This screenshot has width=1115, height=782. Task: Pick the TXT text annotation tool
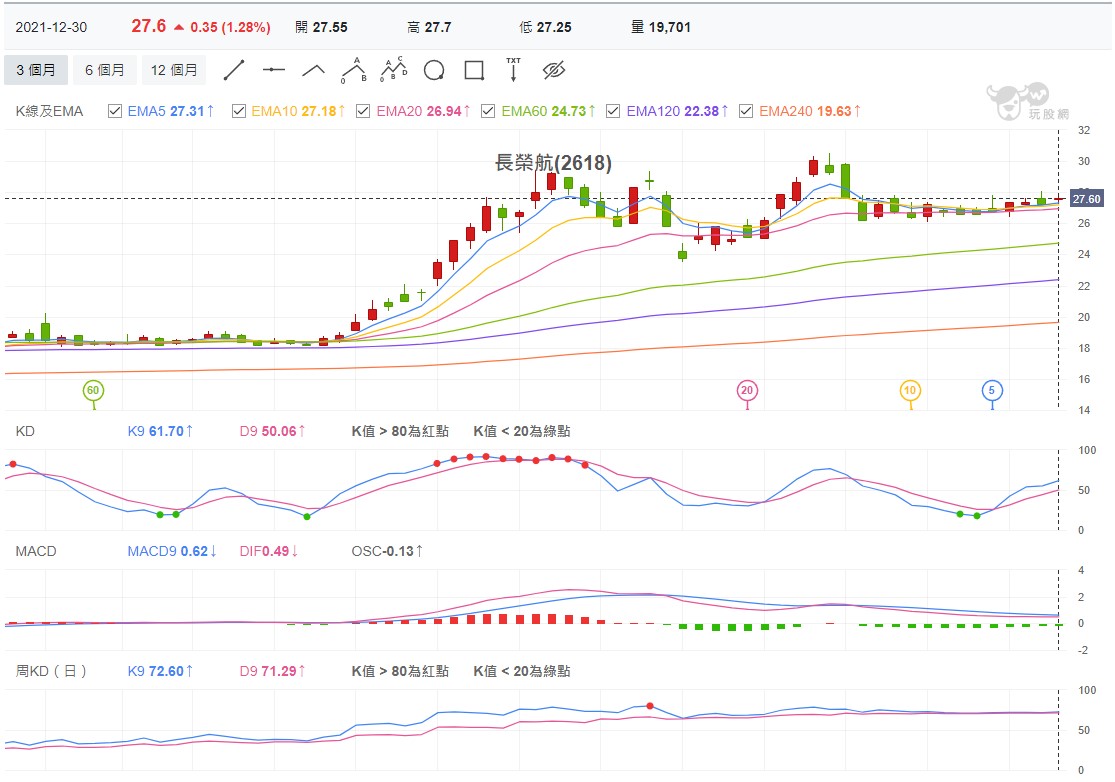click(x=513, y=70)
